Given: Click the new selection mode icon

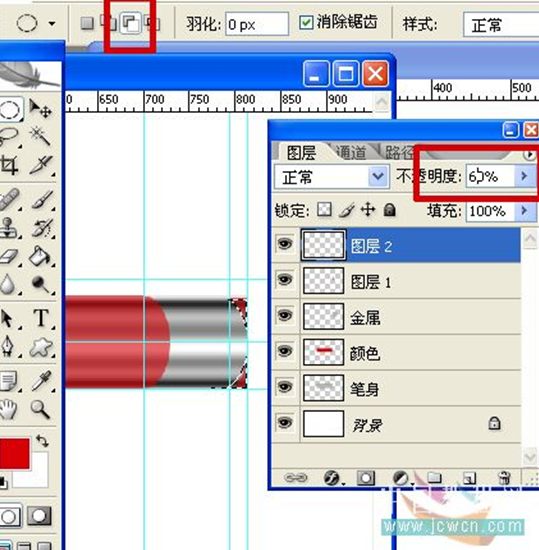Looking at the screenshot, I should (87, 24).
